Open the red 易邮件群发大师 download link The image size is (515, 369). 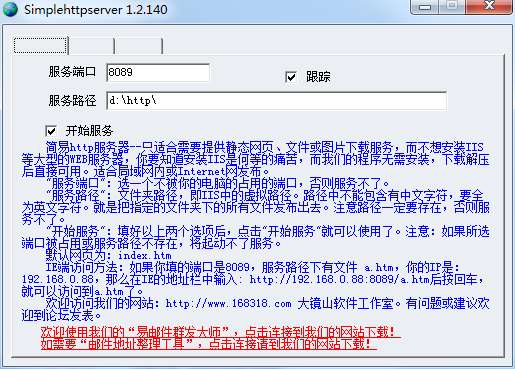(x=220, y=332)
